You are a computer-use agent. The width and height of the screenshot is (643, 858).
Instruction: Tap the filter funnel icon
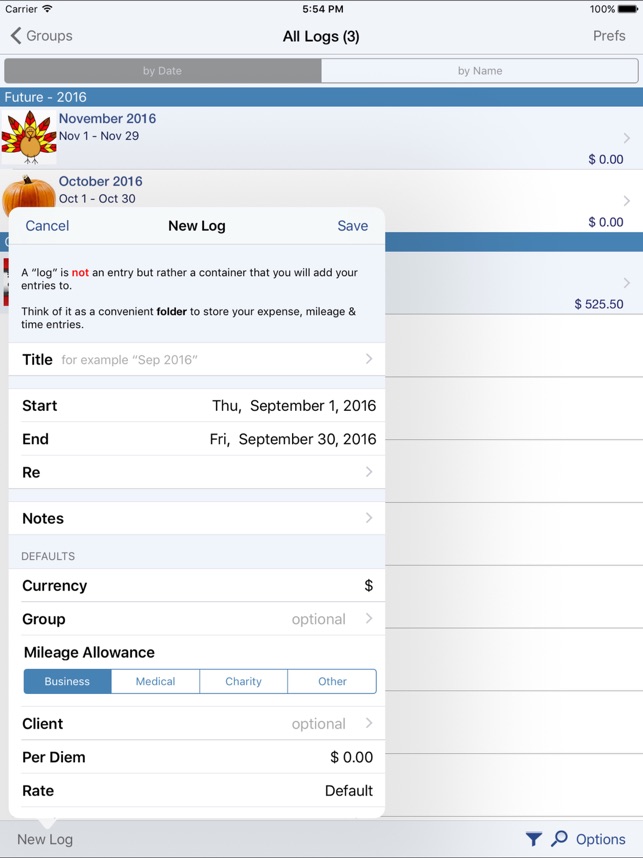(x=534, y=839)
